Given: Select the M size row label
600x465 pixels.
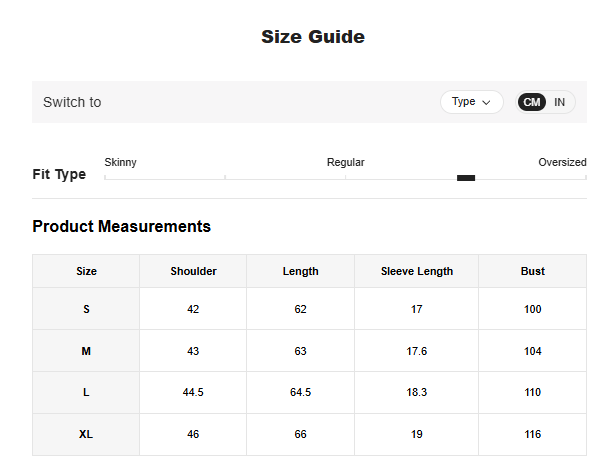Looking at the screenshot, I should [x=86, y=351].
